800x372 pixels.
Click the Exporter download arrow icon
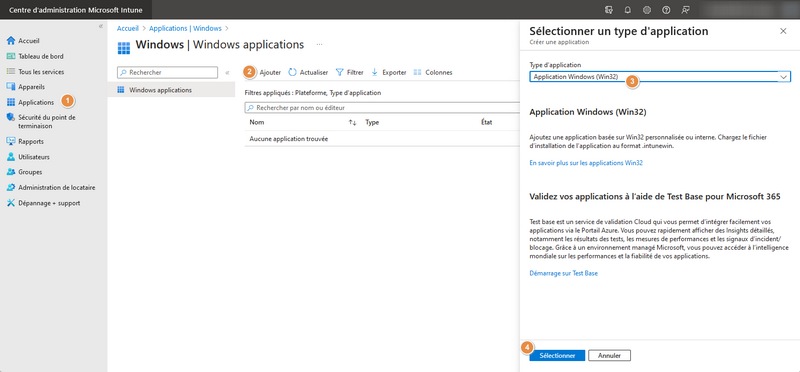pos(374,72)
